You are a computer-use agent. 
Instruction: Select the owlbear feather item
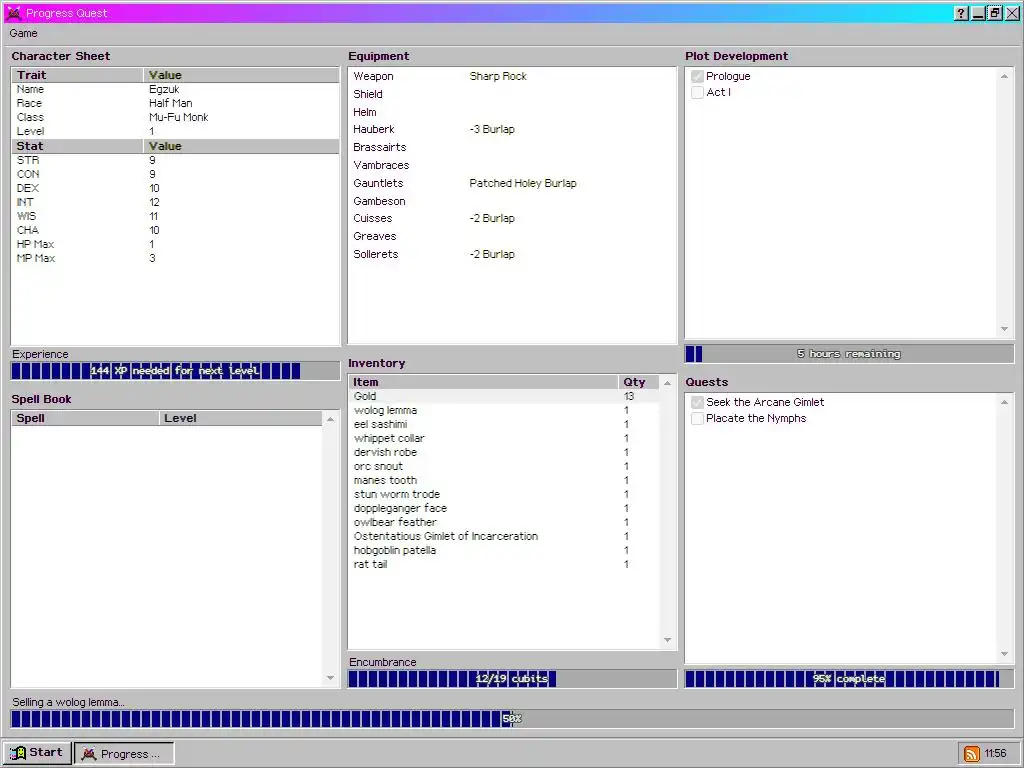(x=504, y=522)
